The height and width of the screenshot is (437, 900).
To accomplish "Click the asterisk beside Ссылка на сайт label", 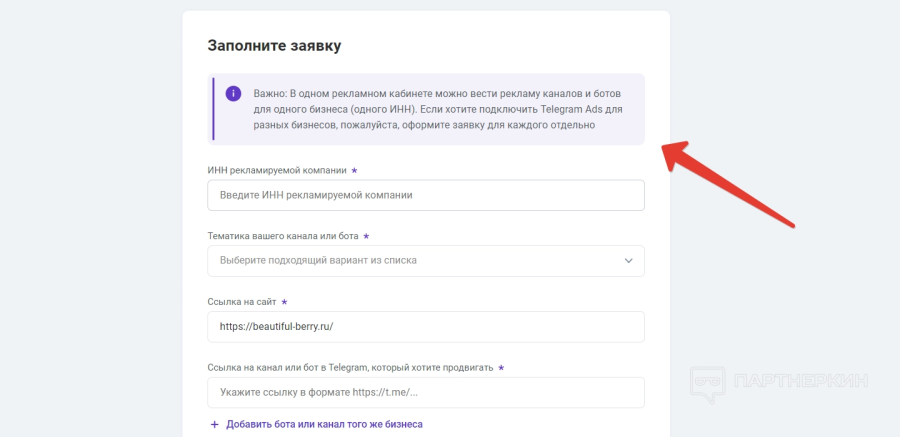I will pyautogui.click(x=284, y=301).
